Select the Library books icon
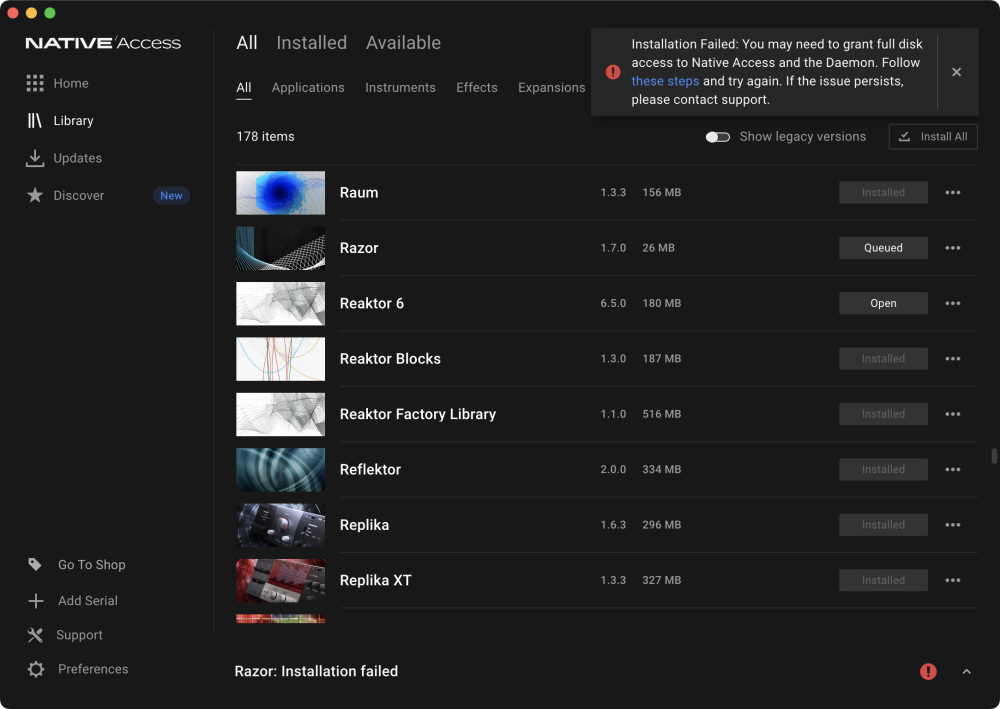The height and width of the screenshot is (709, 1000). click(34, 121)
